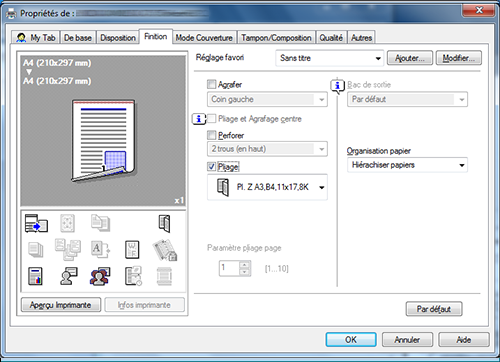
Task: Click the [1...10] range text
Action: (x=277, y=268)
